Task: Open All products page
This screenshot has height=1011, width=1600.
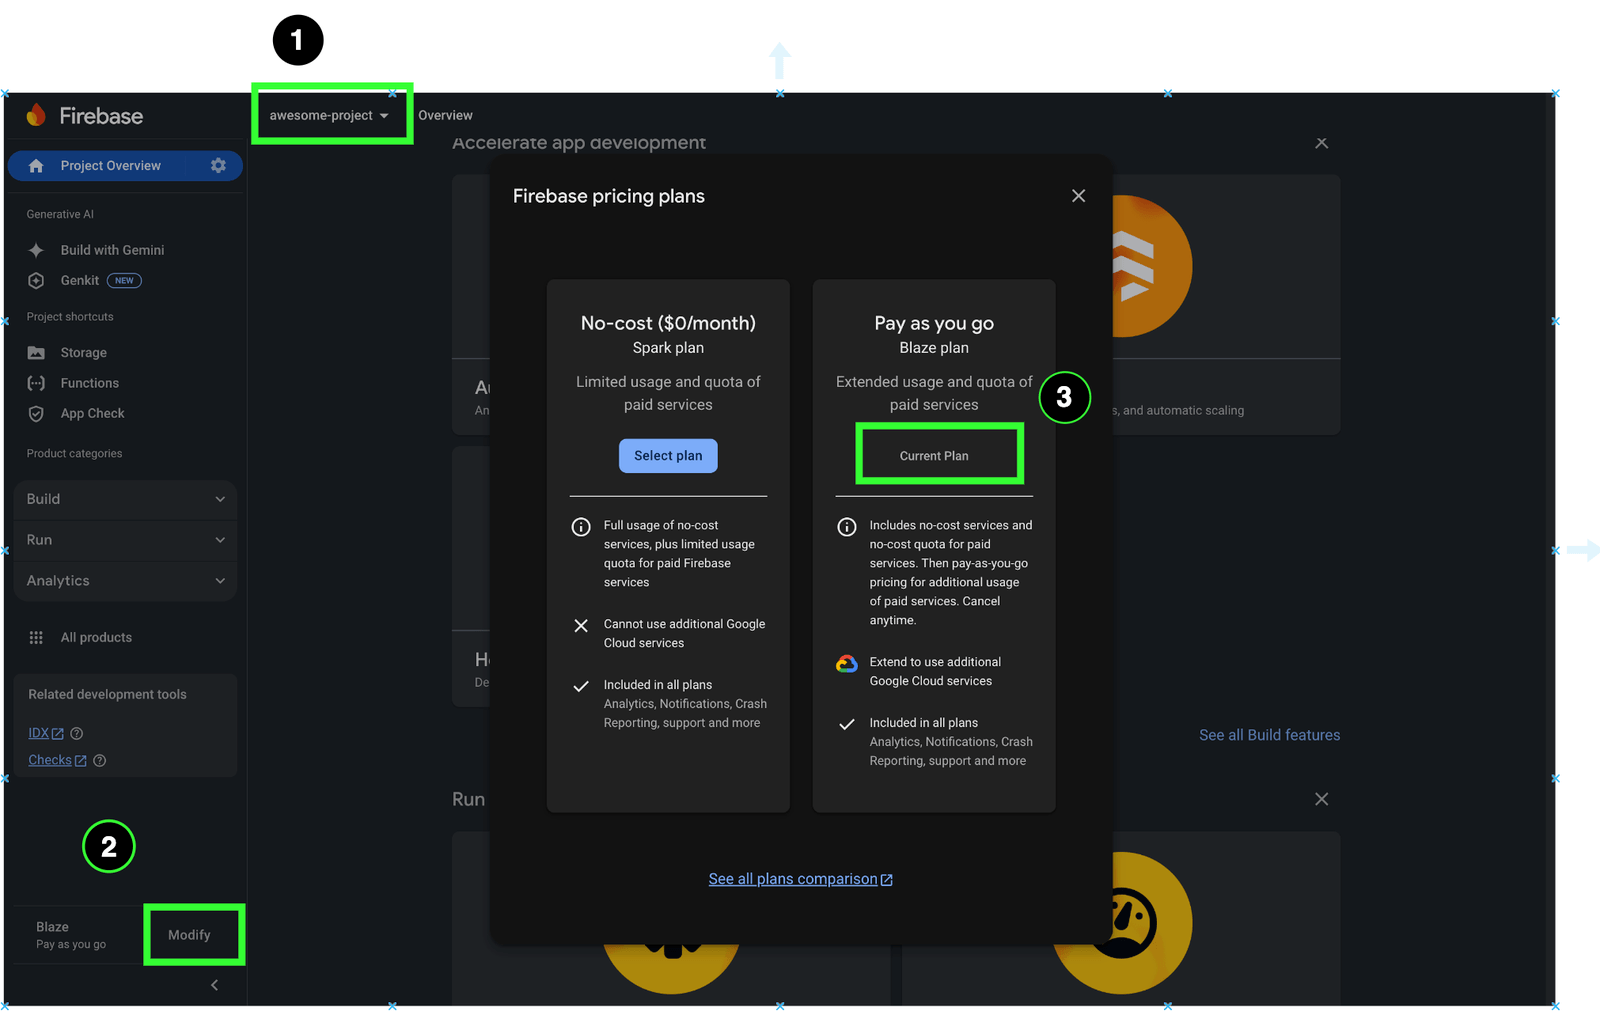Action: [x=96, y=637]
